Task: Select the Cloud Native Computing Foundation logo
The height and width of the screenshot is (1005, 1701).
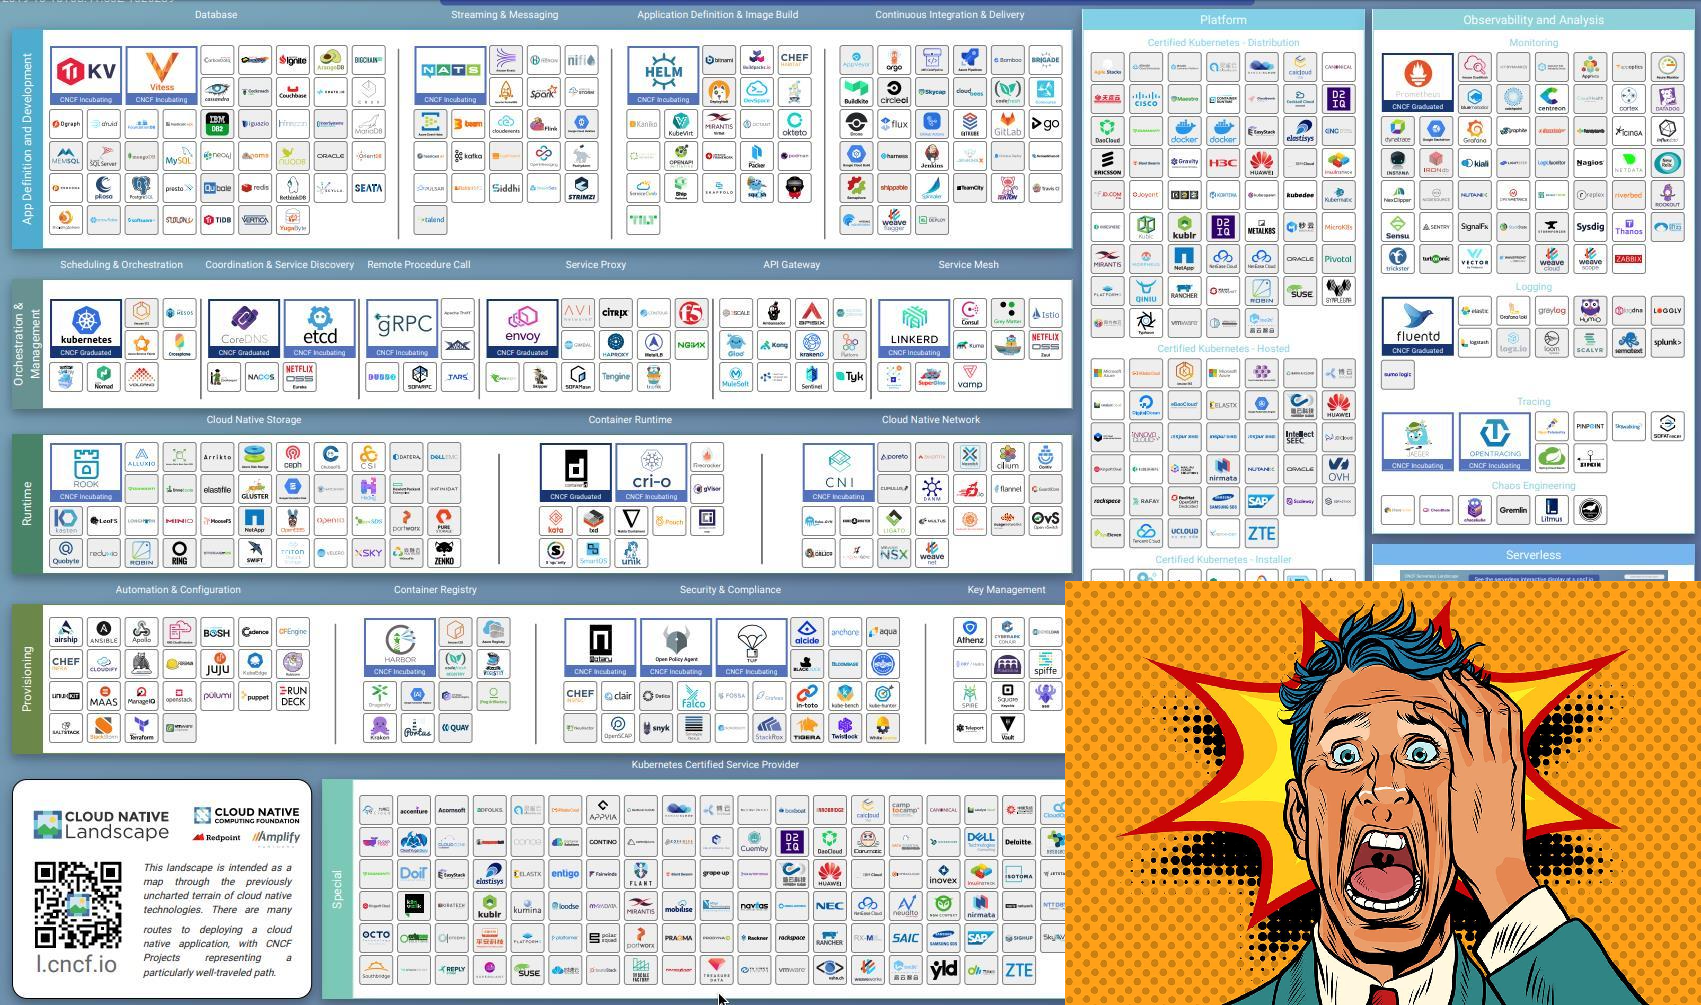Action: pyautogui.click(x=246, y=816)
